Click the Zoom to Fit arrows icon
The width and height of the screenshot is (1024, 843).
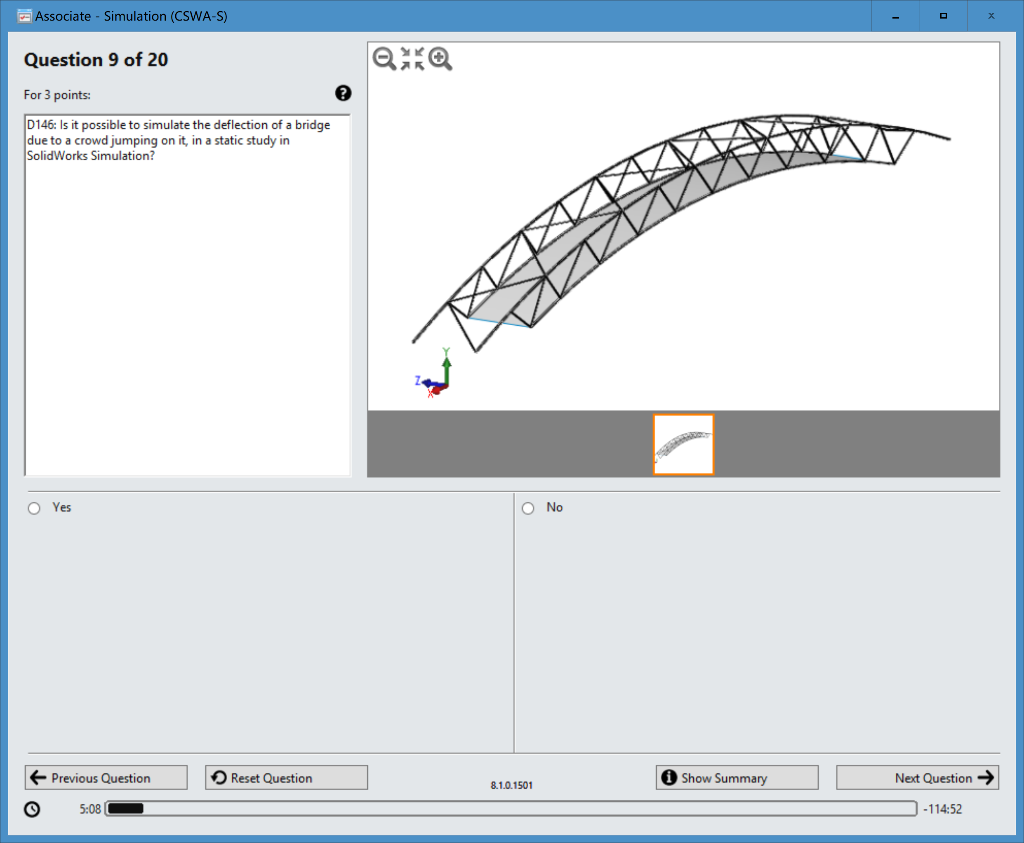click(x=412, y=59)
